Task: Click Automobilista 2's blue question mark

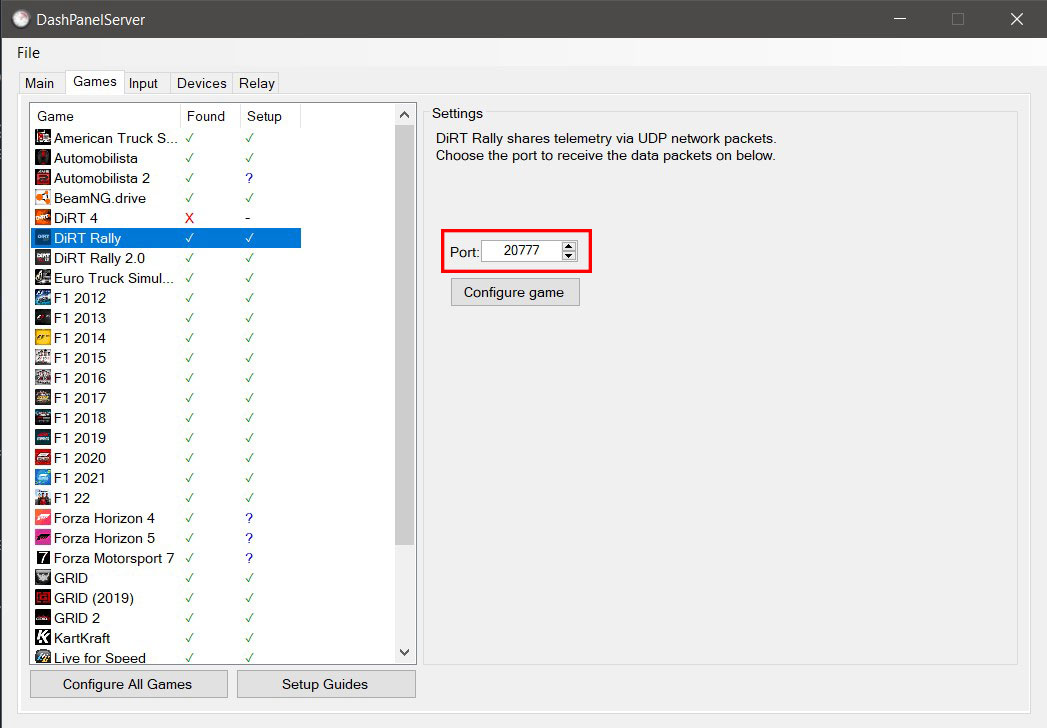Action: (x=249, y=178)
